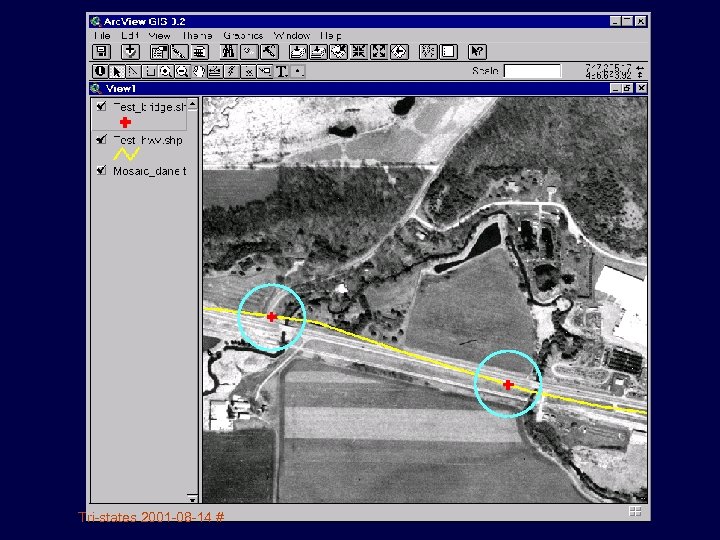Open the File menu

(x=102, y=35)
